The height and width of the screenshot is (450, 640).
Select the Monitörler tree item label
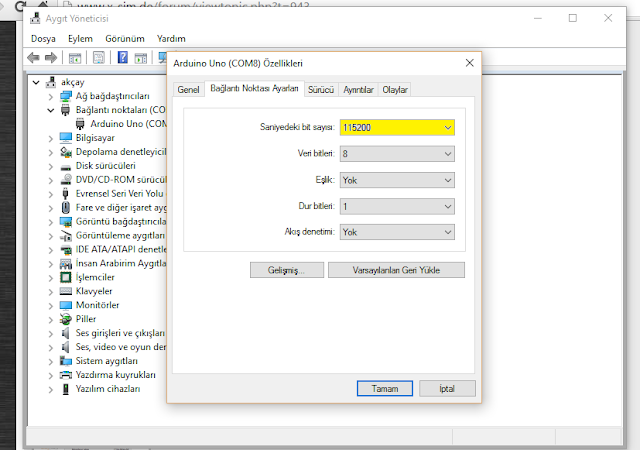click(x=98, y=305)
